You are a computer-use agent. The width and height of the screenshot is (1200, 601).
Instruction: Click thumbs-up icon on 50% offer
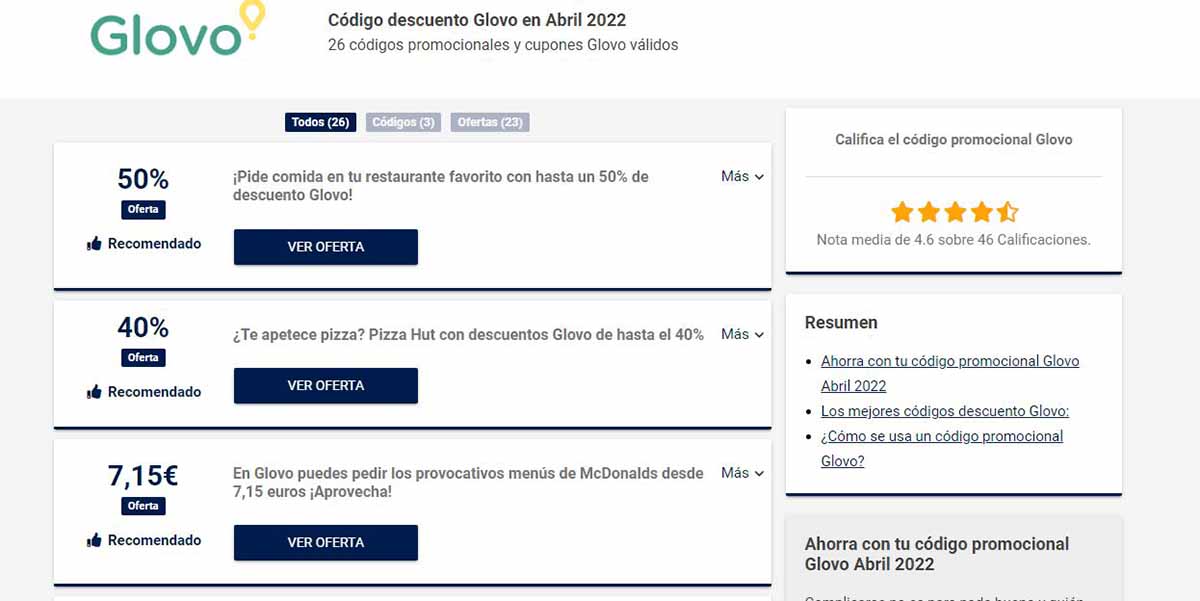coord(95,244)
